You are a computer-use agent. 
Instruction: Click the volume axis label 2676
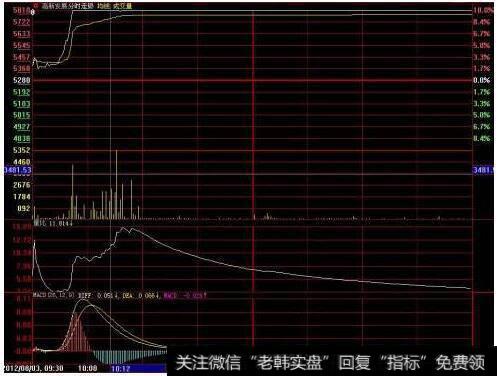(x=21, y=185)
